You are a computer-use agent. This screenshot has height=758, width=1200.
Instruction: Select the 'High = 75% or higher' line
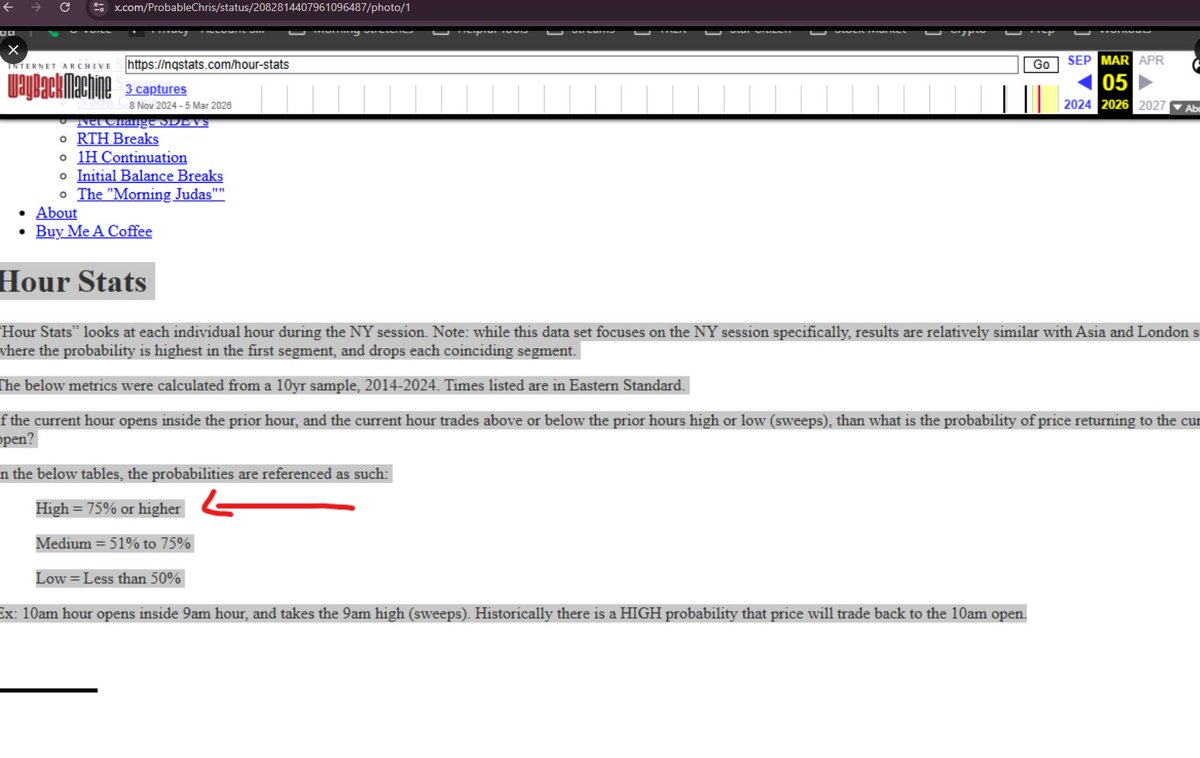pyautogui.click(x=109, y=509)
